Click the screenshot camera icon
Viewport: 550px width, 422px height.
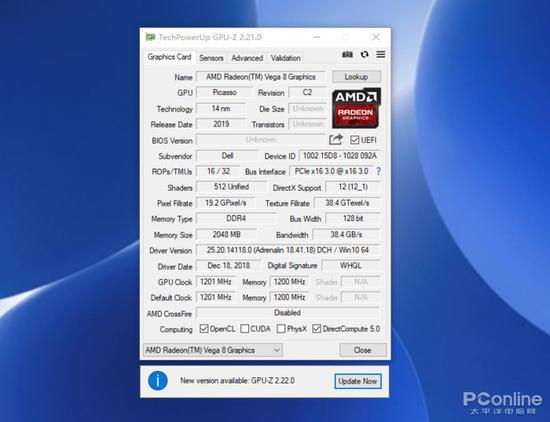pos(347,54)
